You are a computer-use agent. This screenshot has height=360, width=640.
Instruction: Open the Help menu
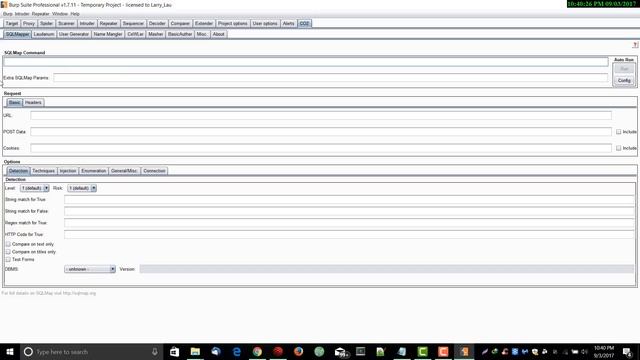click(x=75, y=14)
